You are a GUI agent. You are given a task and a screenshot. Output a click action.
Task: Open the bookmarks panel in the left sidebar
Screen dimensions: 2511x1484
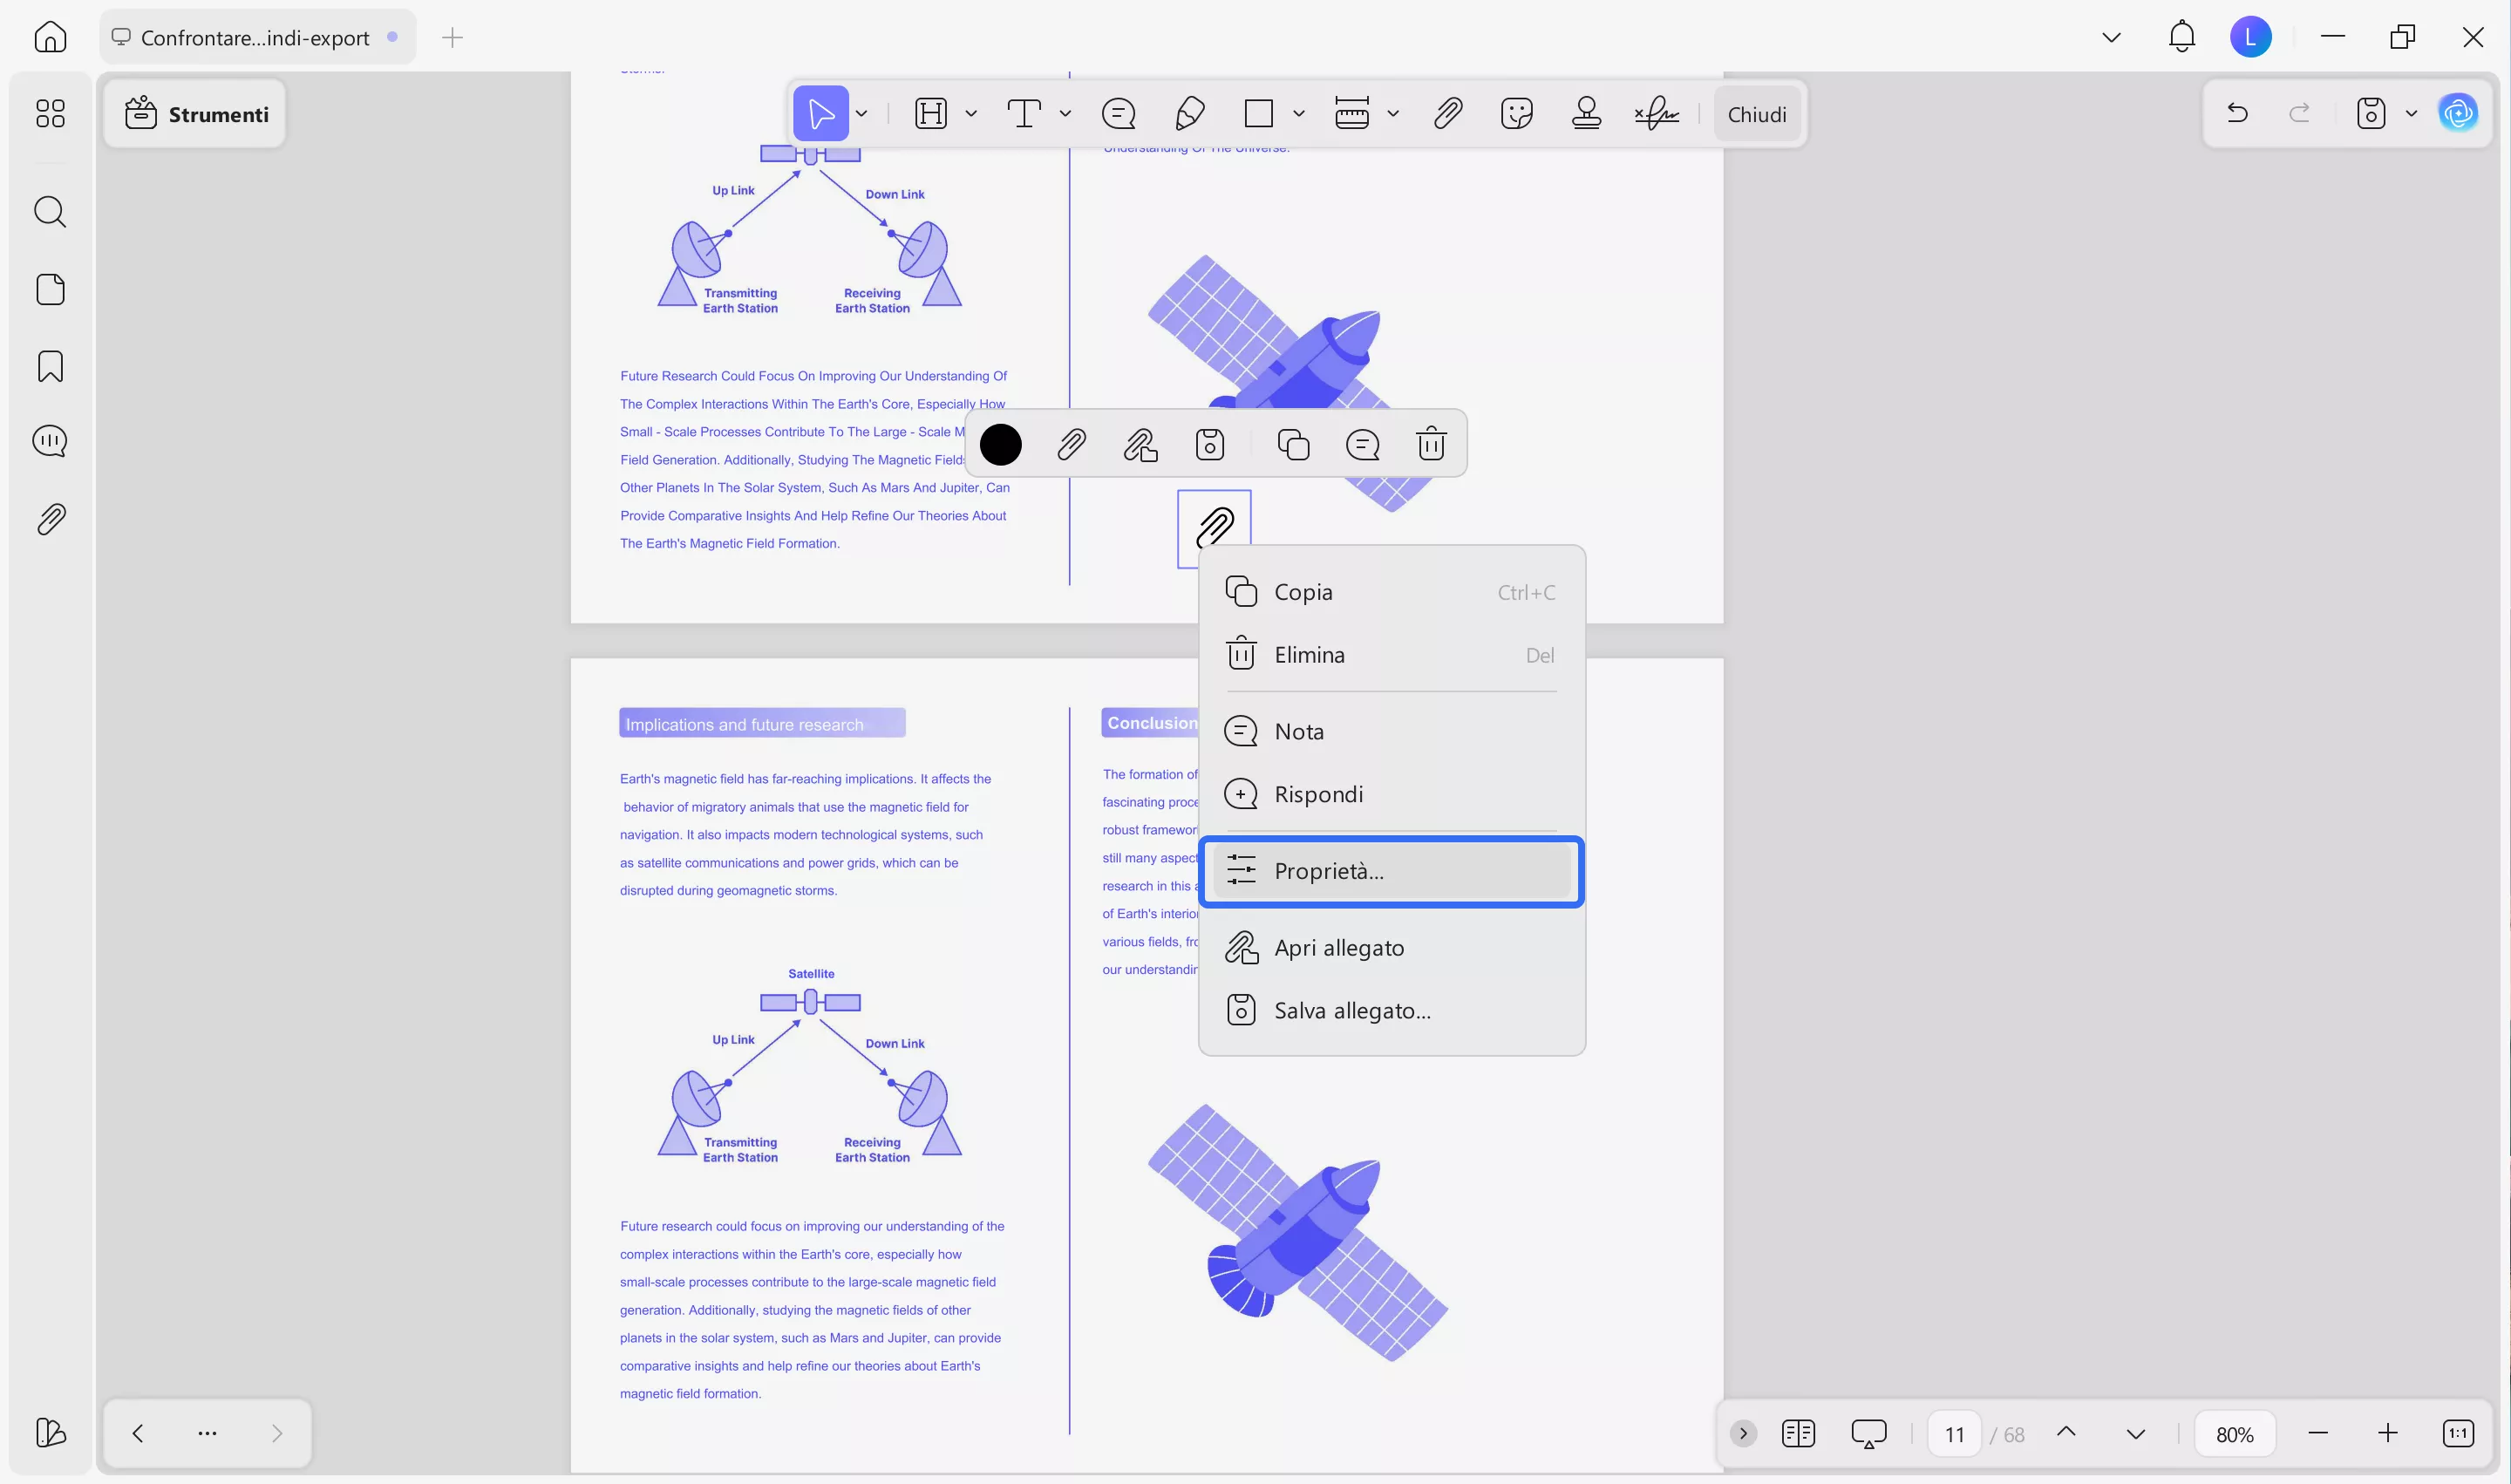[x=50, y=366]
